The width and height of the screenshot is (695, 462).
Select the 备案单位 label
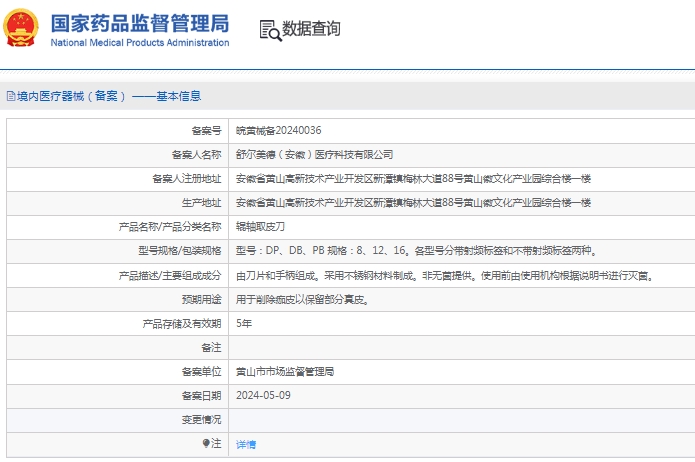click(x=201, y=372)
